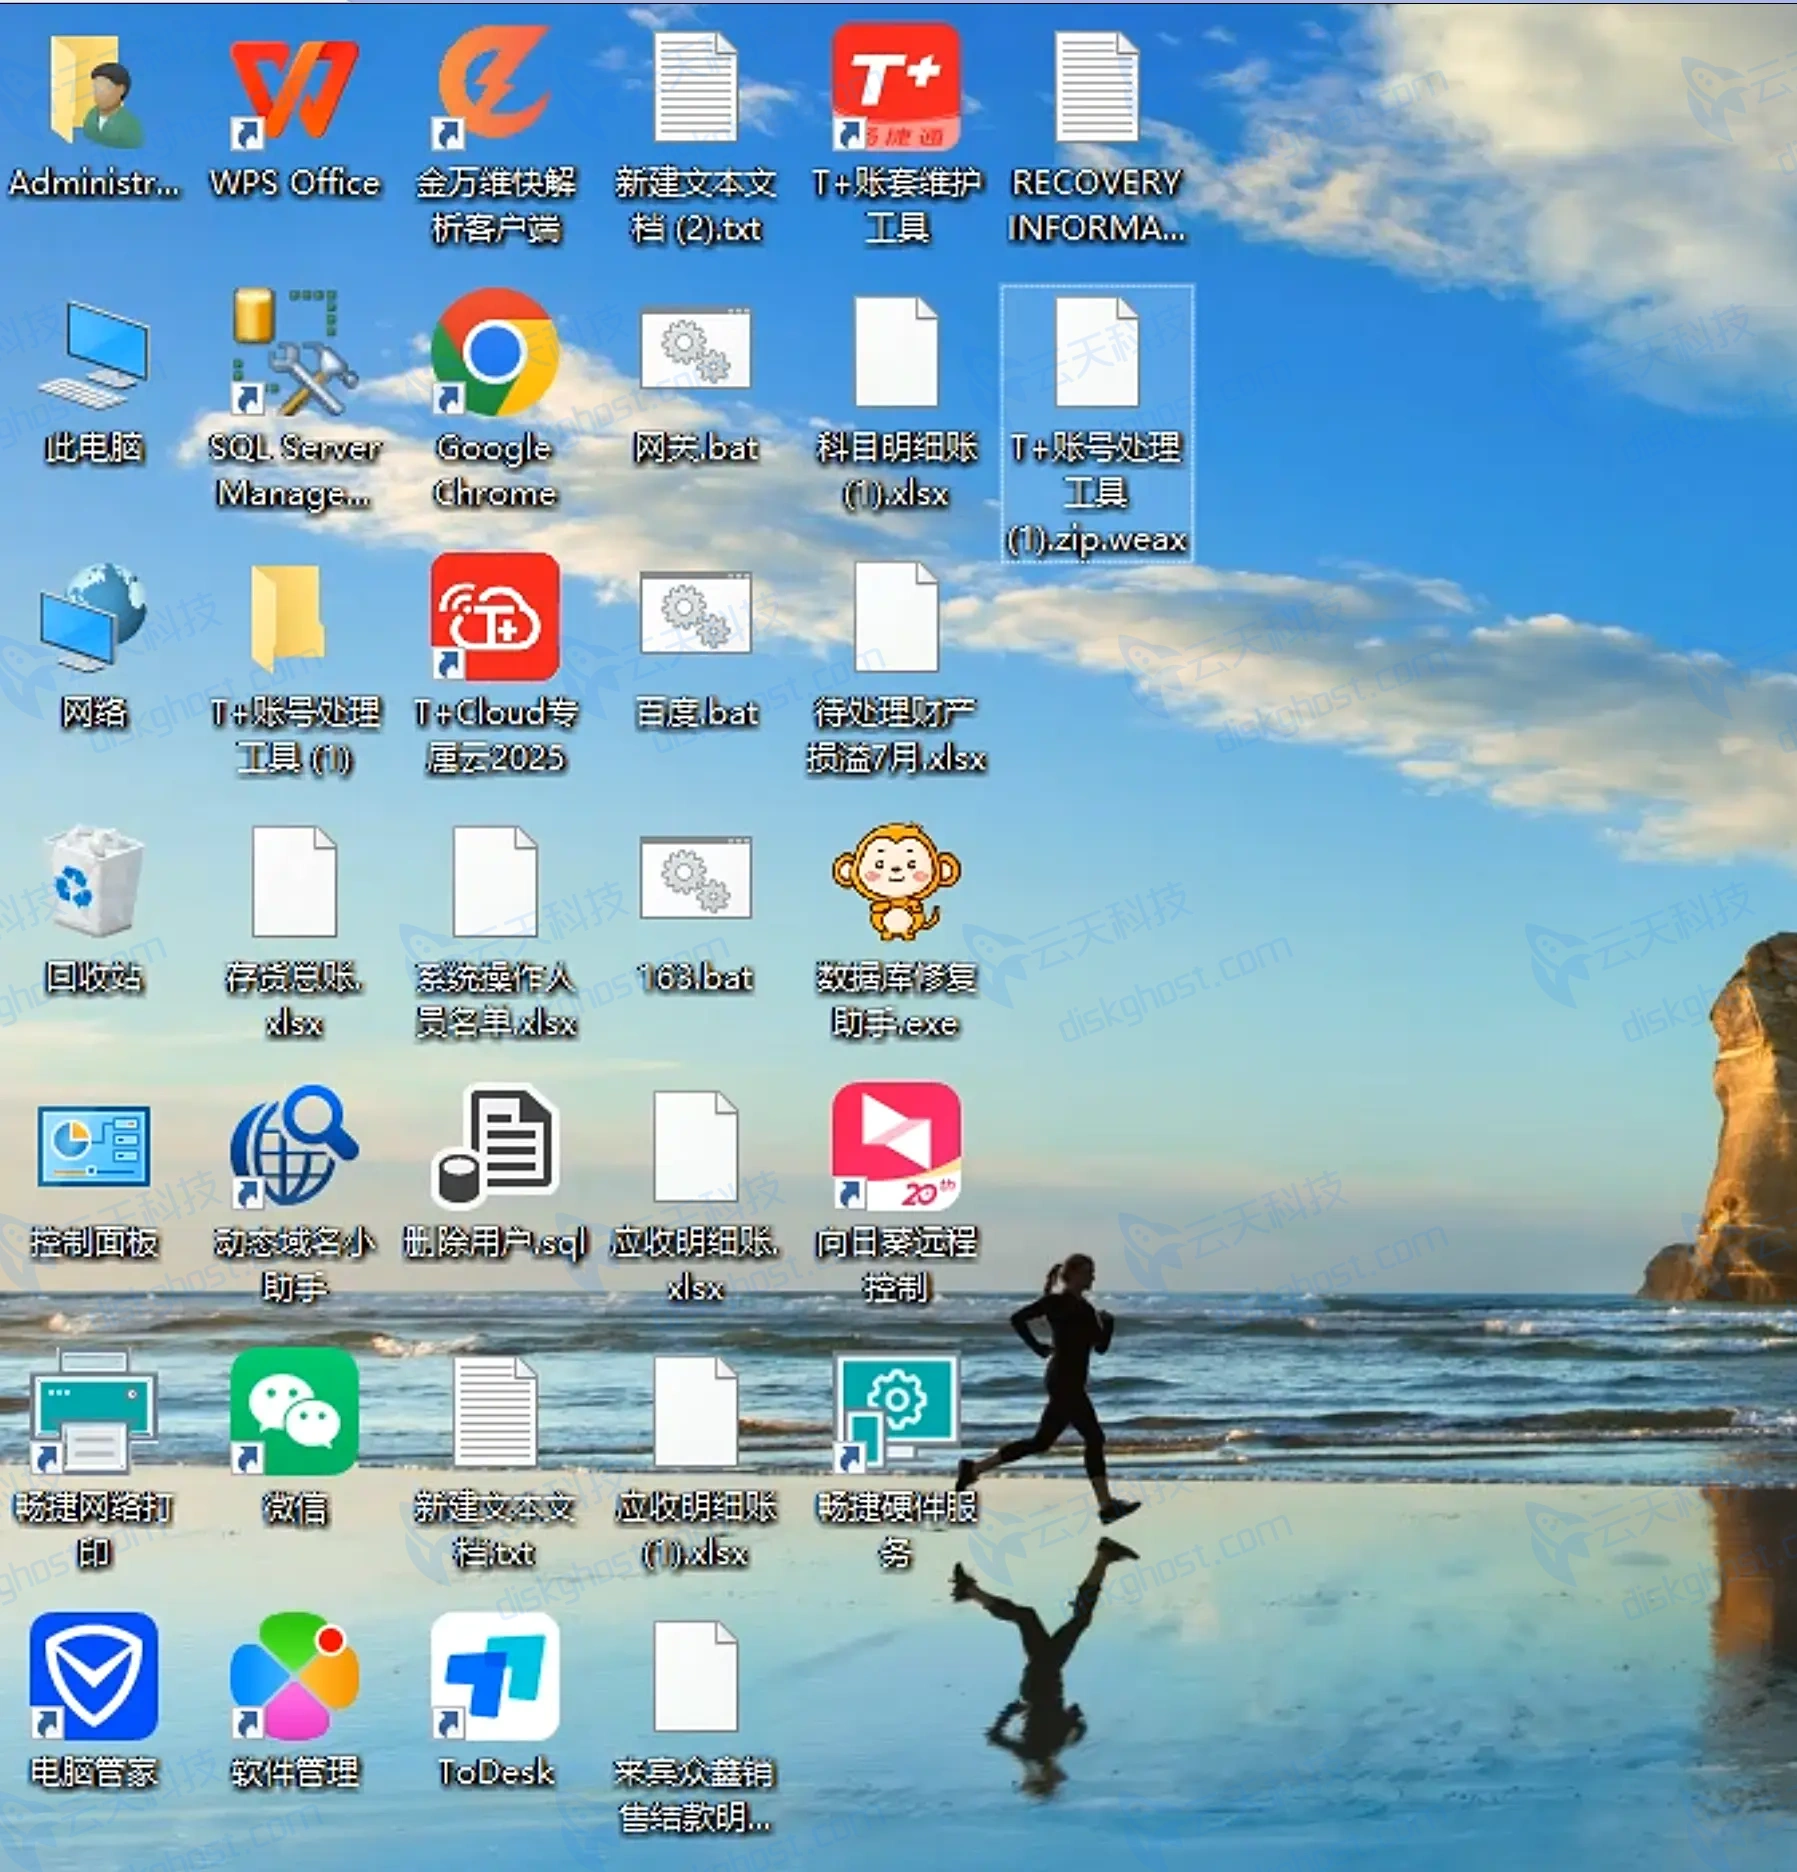Select the 系统操作人员名单.xlsx file

pos(494,882)
